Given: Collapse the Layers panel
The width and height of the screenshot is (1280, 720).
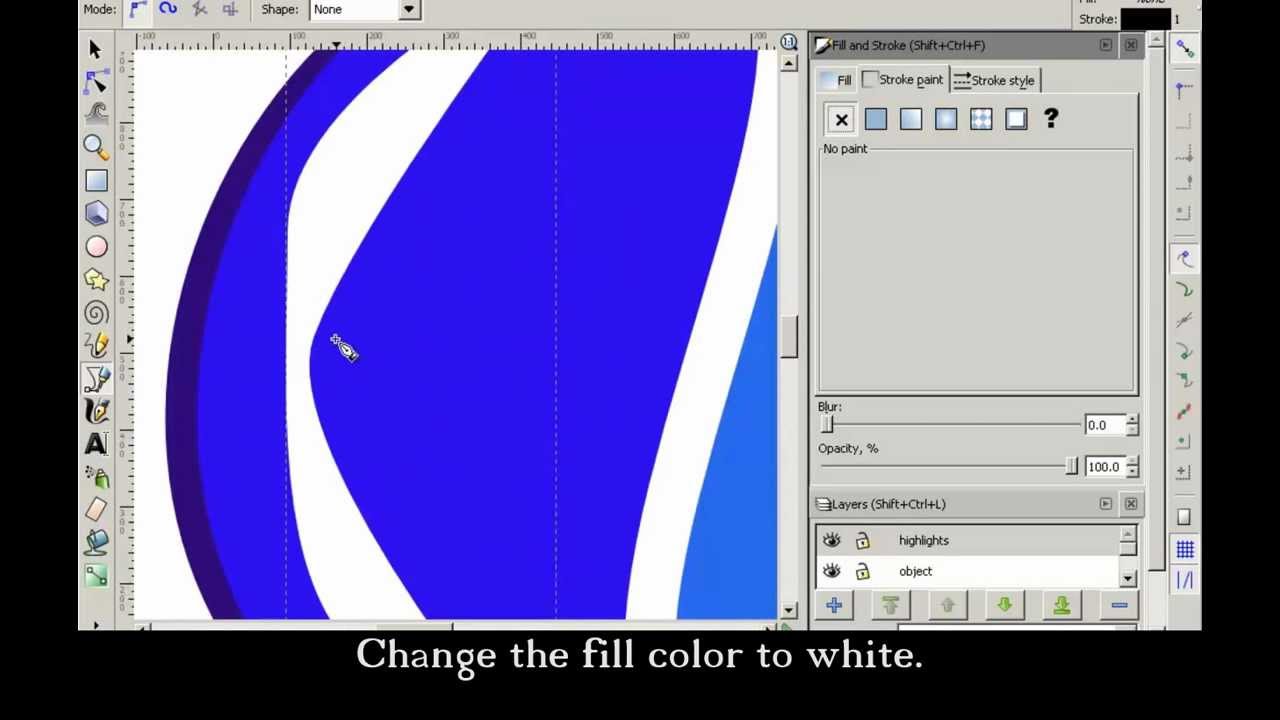Looking at the screenshot, I should coord(1105,504).
